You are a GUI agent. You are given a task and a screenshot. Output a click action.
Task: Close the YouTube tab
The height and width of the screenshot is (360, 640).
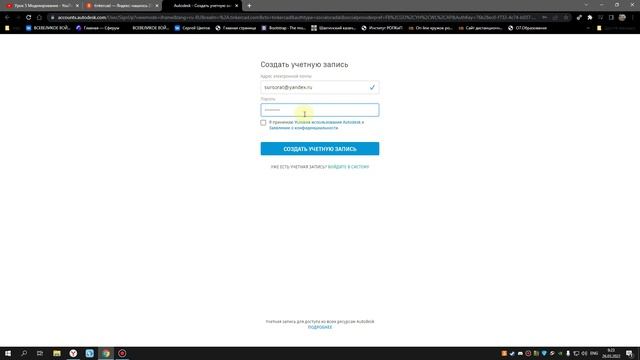(x=77, y=6)
